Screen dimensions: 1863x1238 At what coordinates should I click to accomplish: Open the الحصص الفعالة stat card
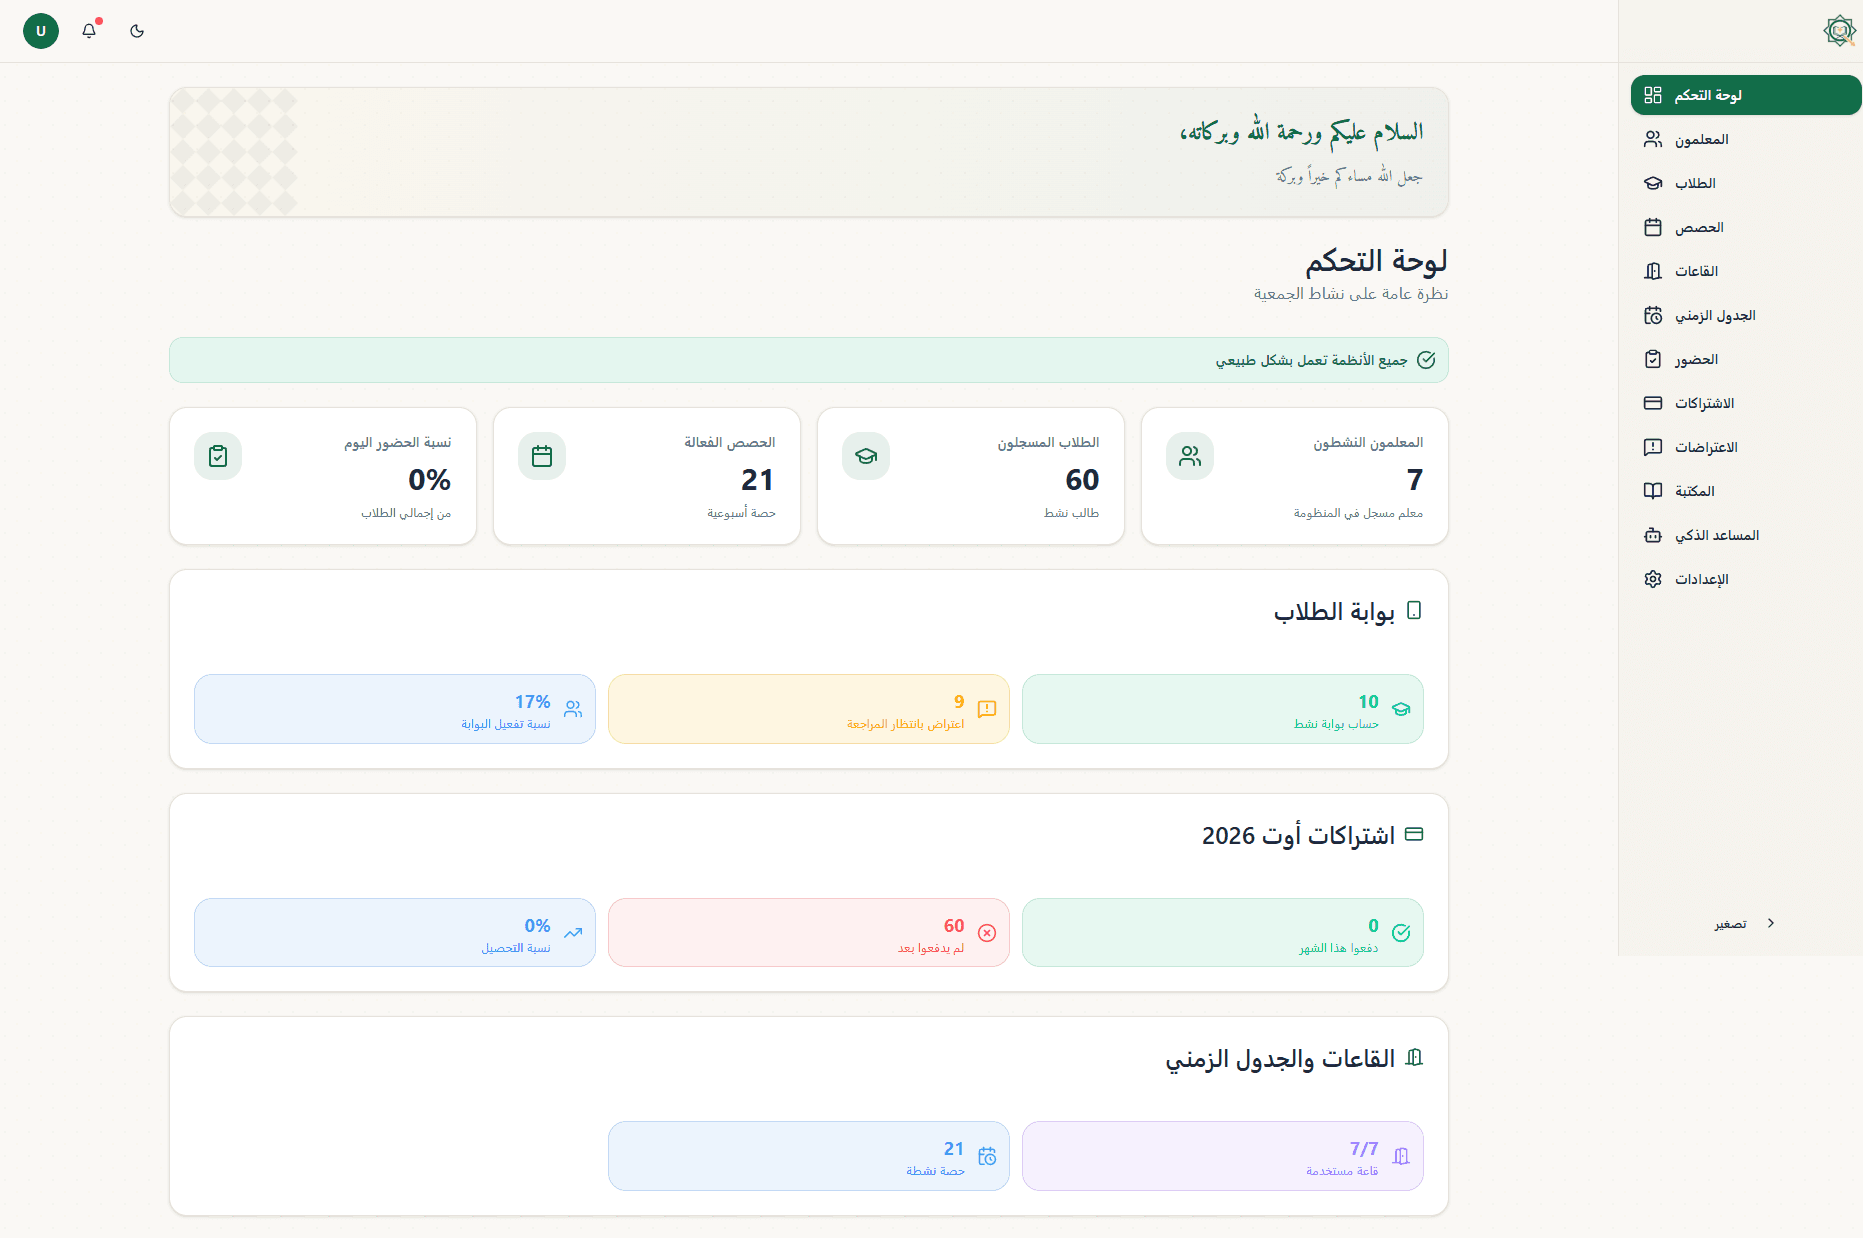647,476
